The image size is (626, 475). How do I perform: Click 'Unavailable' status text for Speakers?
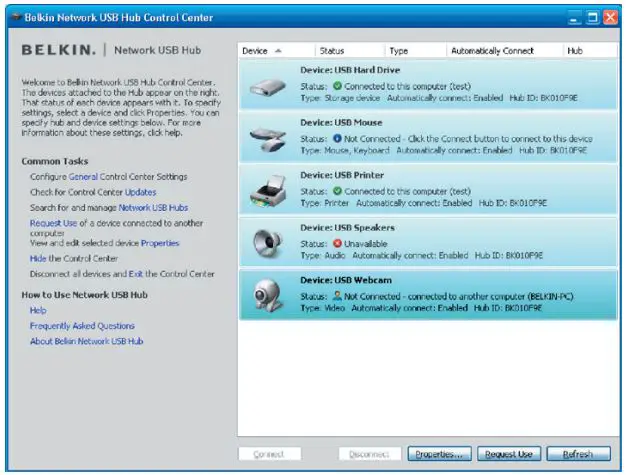point(366,243)
